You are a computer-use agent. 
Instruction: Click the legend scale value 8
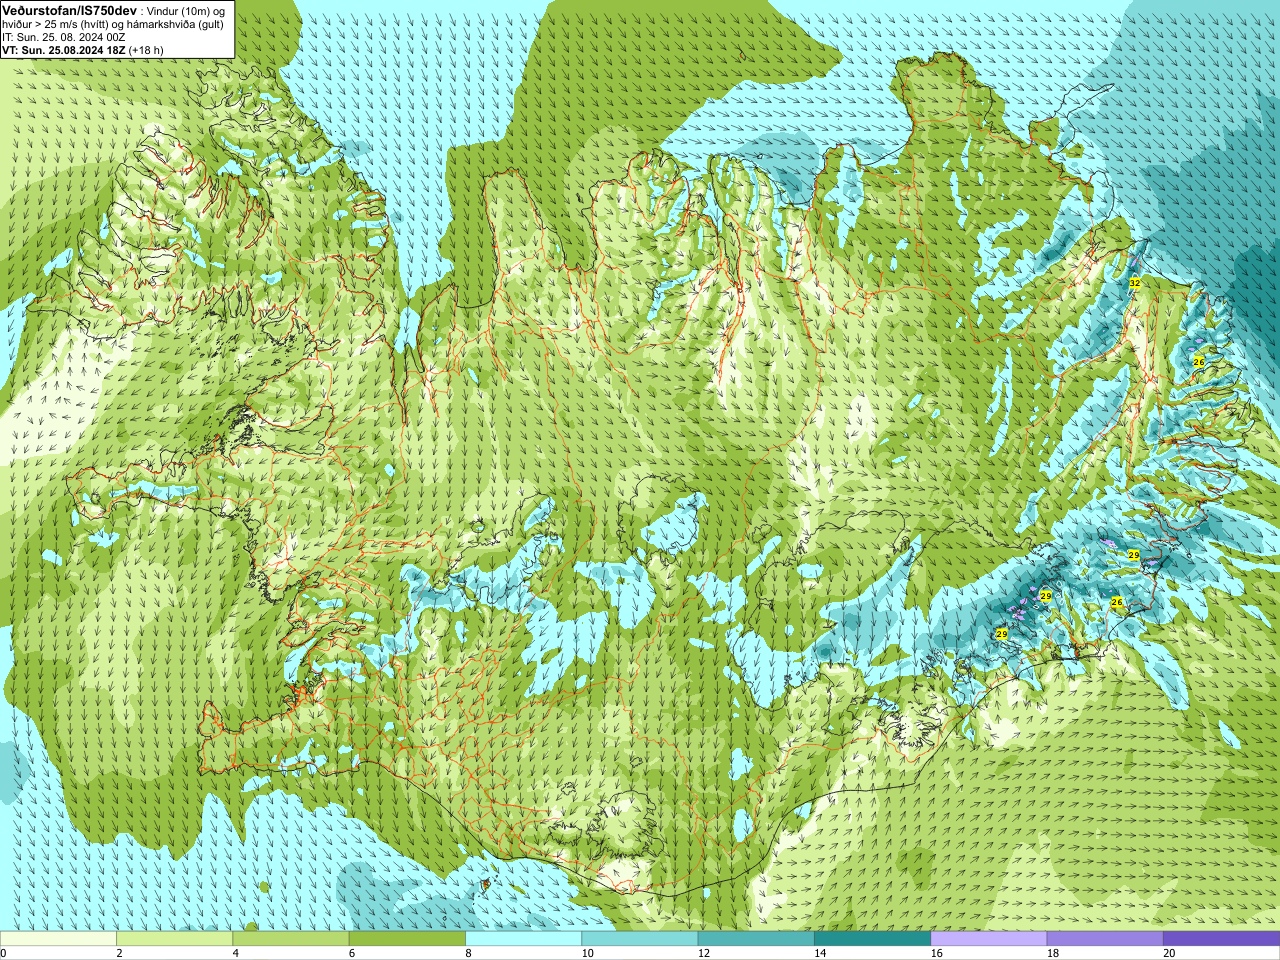[468, 953]
